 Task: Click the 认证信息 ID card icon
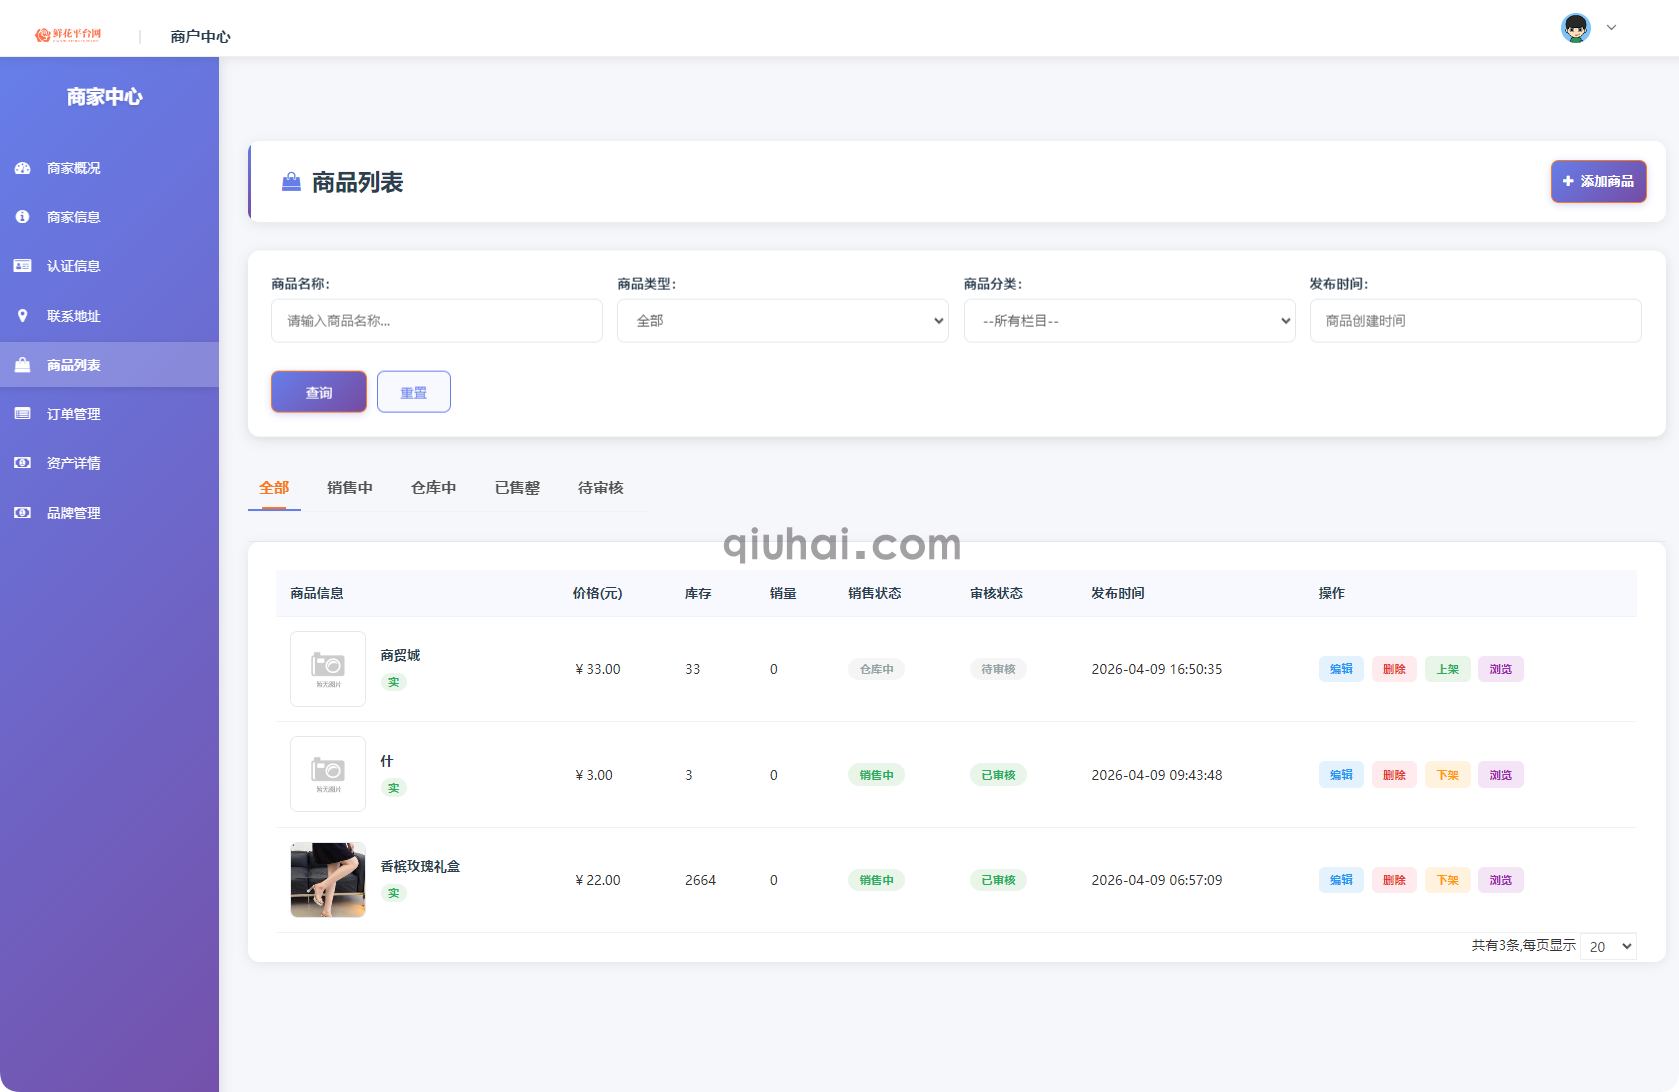[x=22, y=266]
